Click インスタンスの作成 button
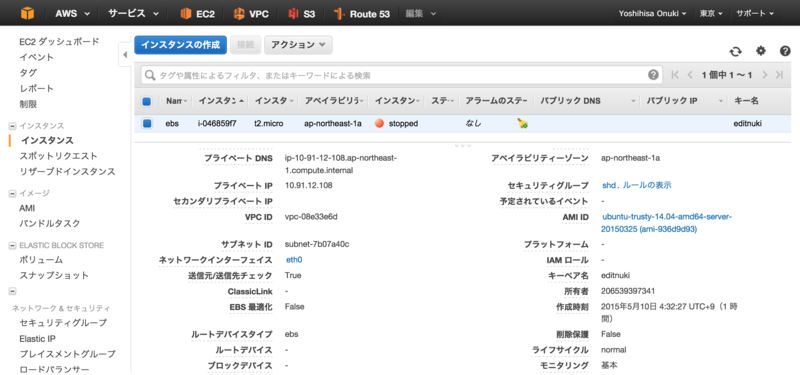This screenshot has height=375, width=800. point(180,45)
